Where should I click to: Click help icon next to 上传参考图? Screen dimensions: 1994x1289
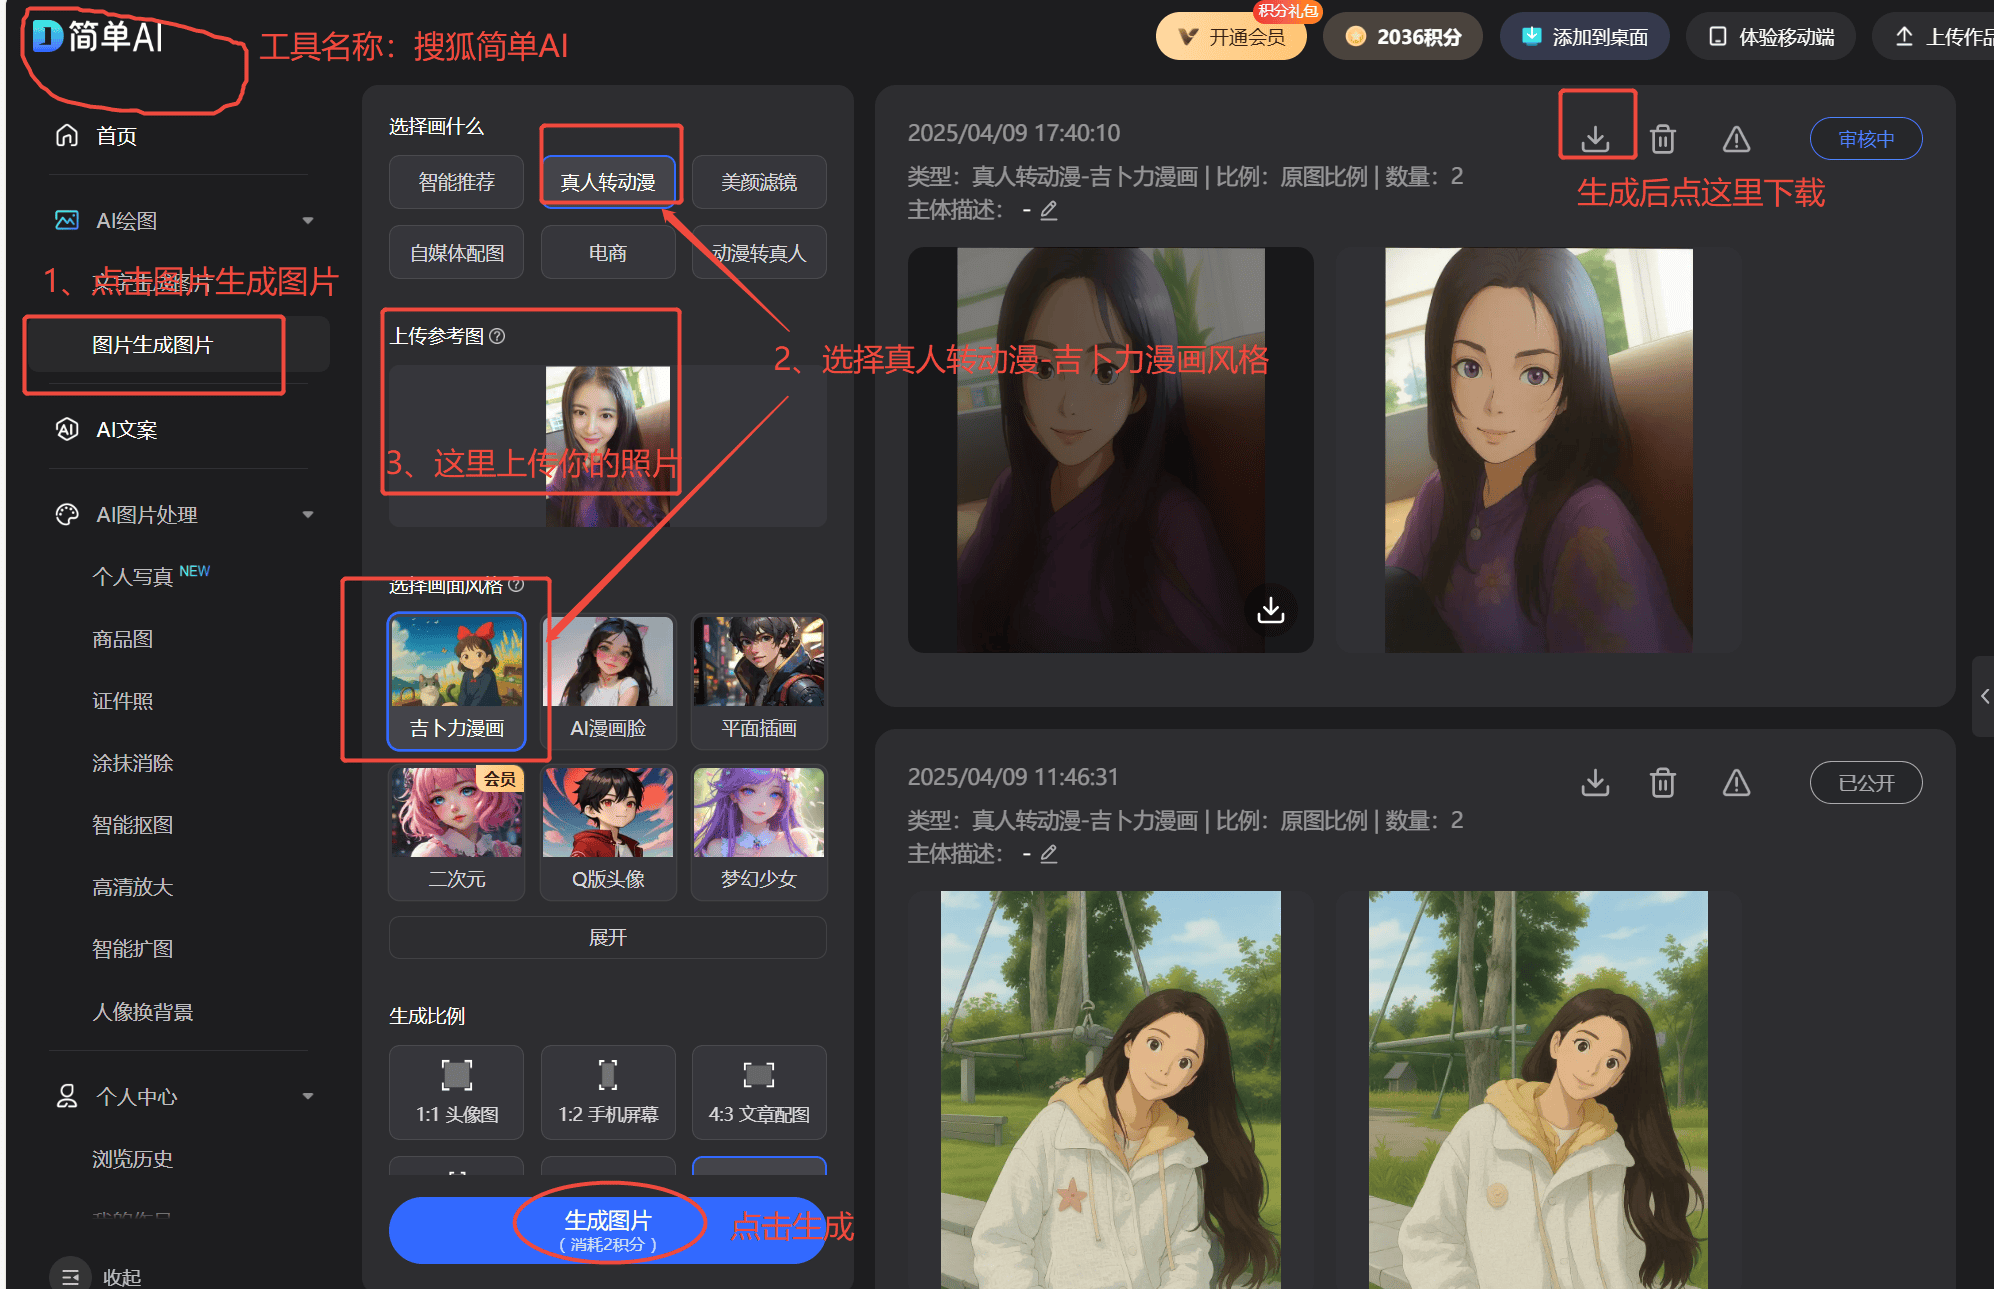pos(498,336)
